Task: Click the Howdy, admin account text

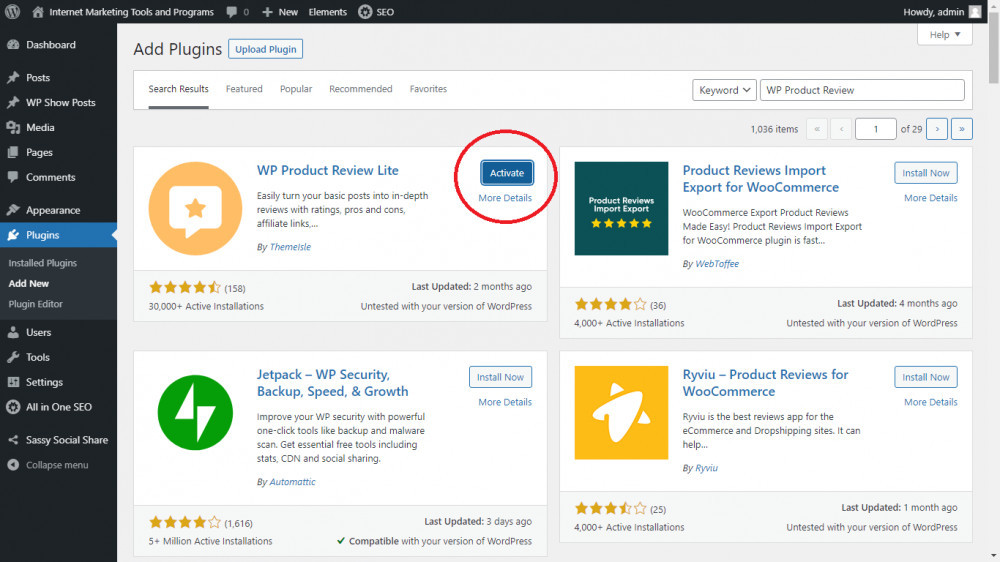Action: pyautogui.click(x=934, y=11)
